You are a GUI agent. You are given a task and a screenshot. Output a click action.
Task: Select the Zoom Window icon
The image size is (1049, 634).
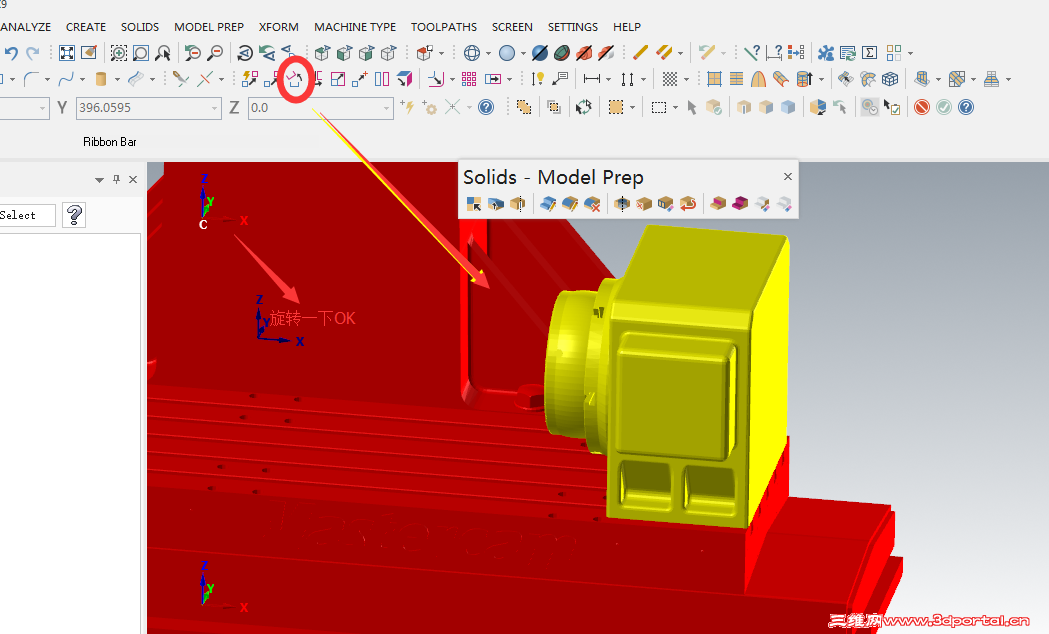pos(118,53)
